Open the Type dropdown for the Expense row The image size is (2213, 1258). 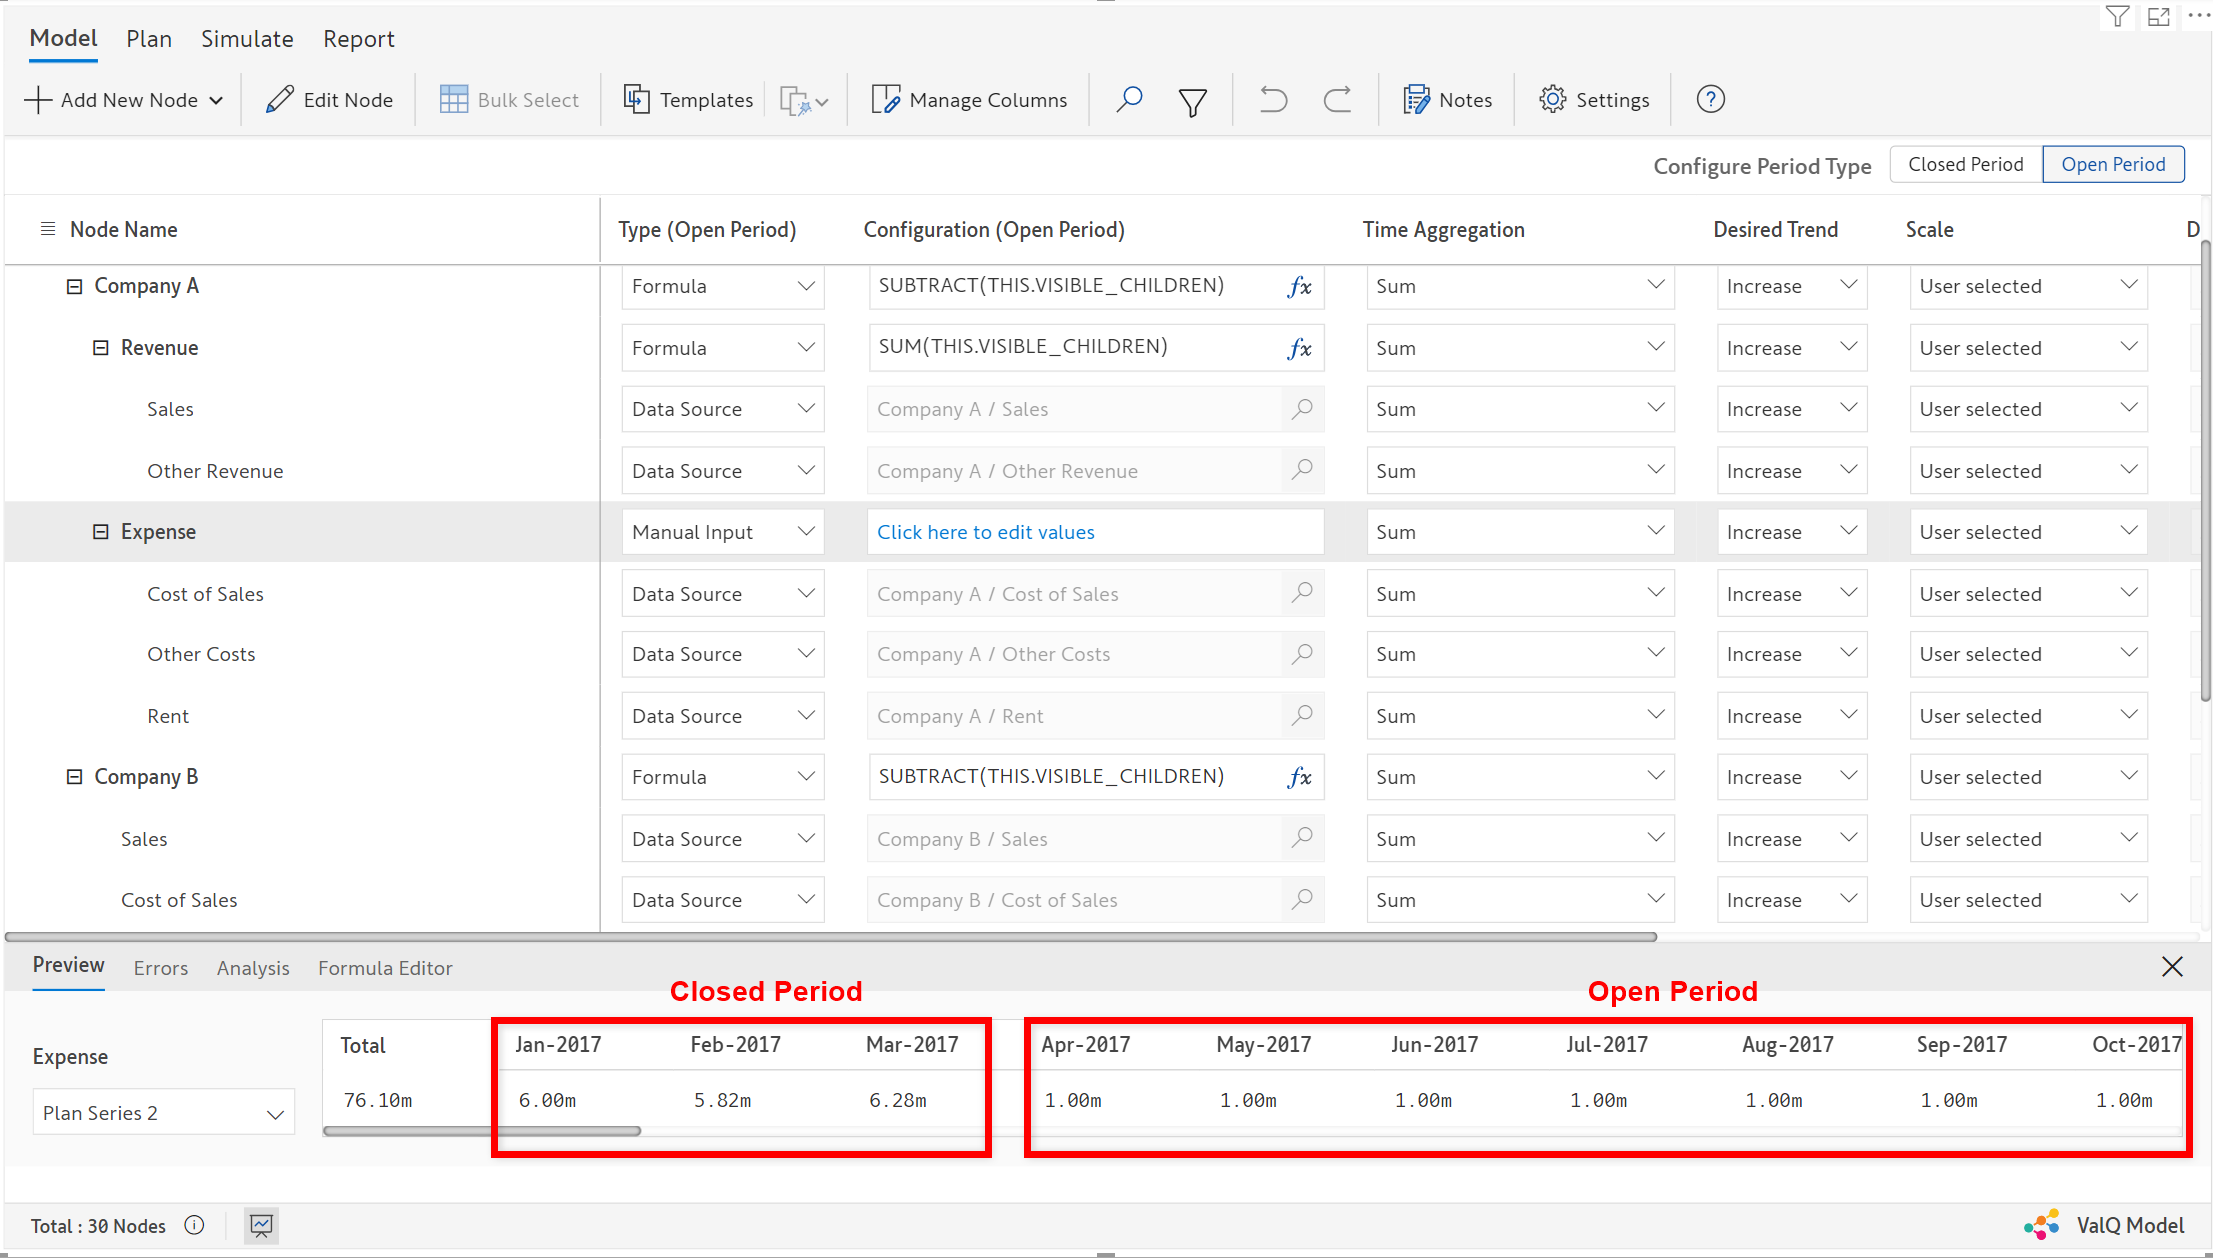(x=722, y=532)
